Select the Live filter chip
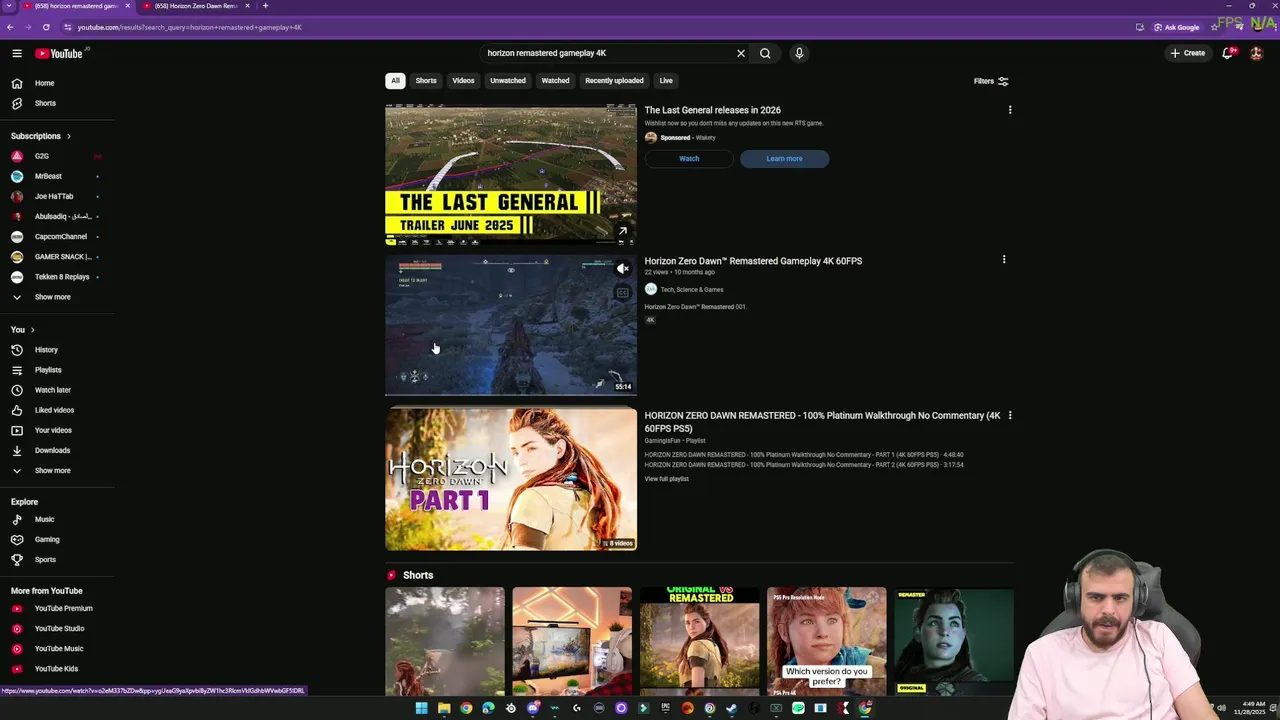 coord(666,80)
